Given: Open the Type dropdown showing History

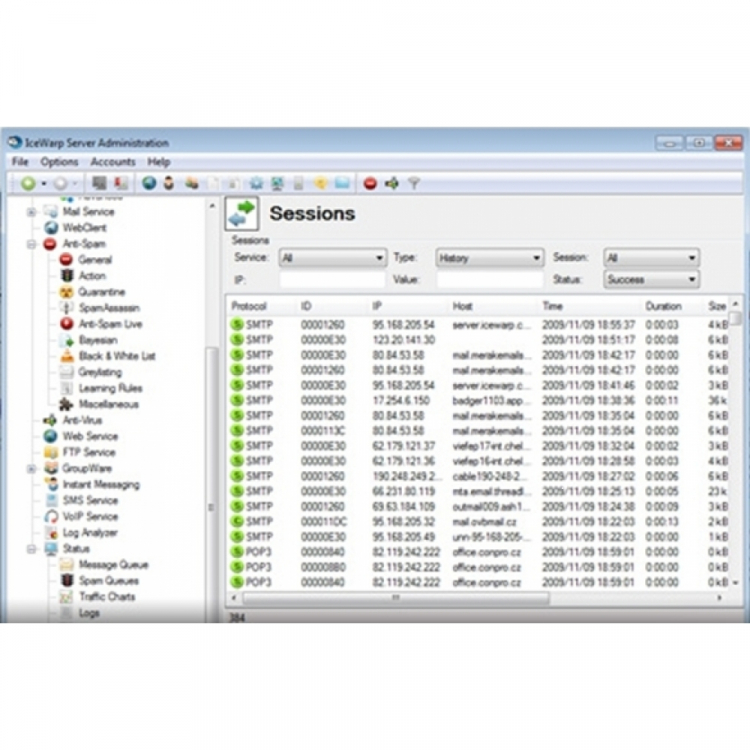Looking at the screenshot, I should point(489,258).
